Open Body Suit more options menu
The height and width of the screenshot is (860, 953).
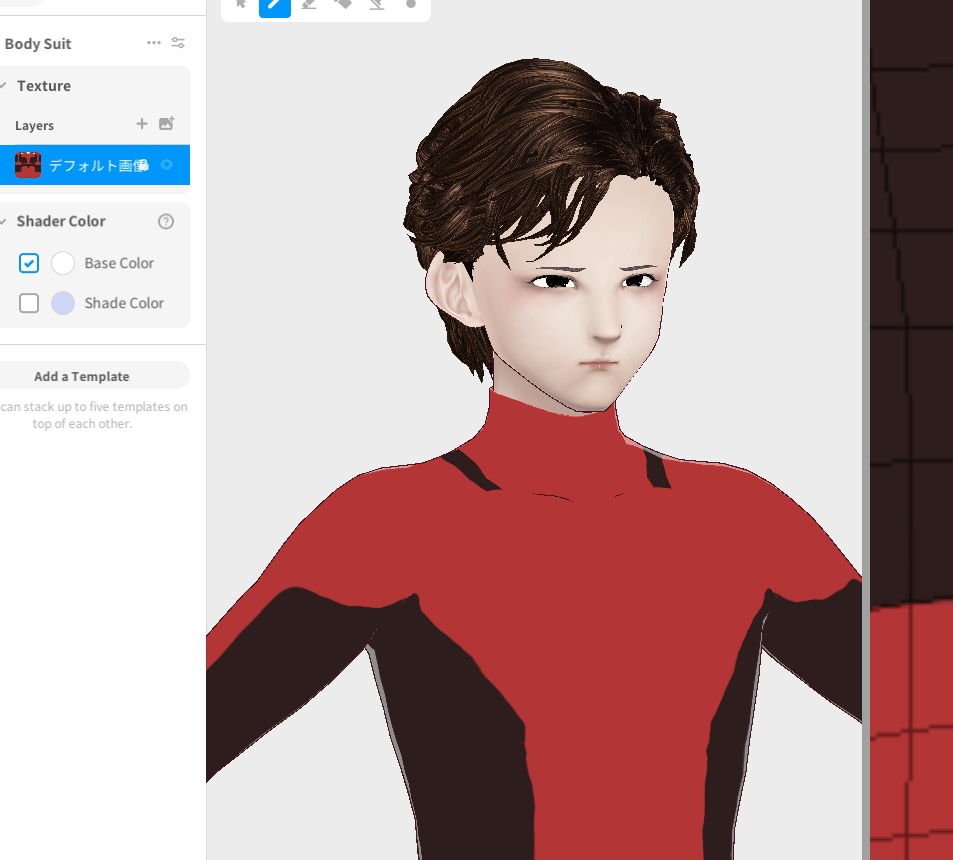[x=154, y=43]
